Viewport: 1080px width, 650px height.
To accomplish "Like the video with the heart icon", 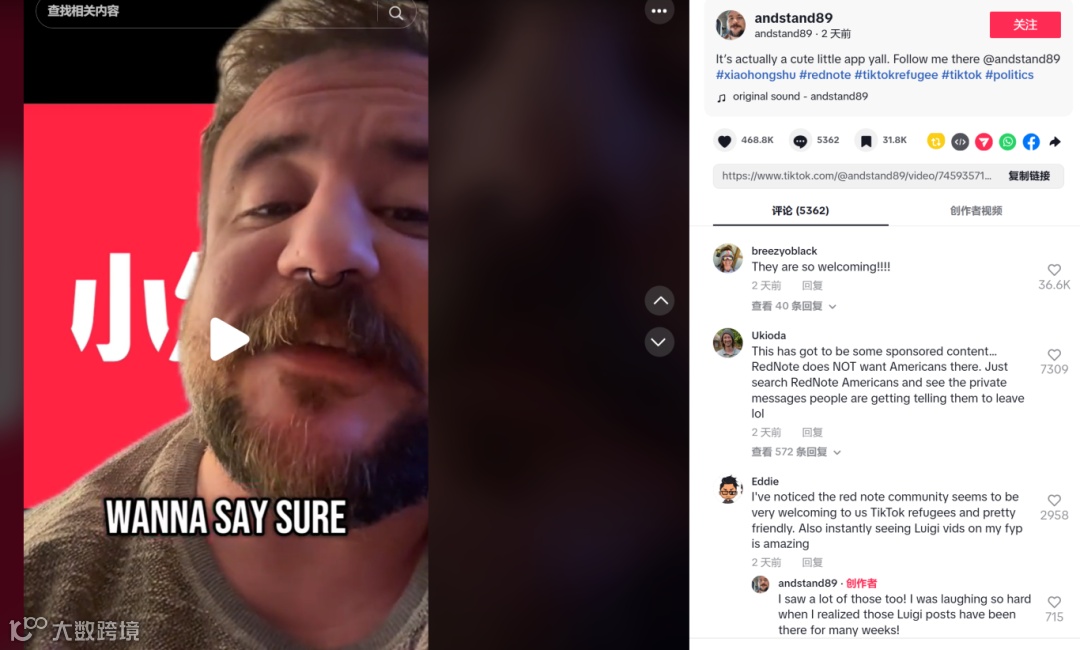I will [x=724, y=141].
